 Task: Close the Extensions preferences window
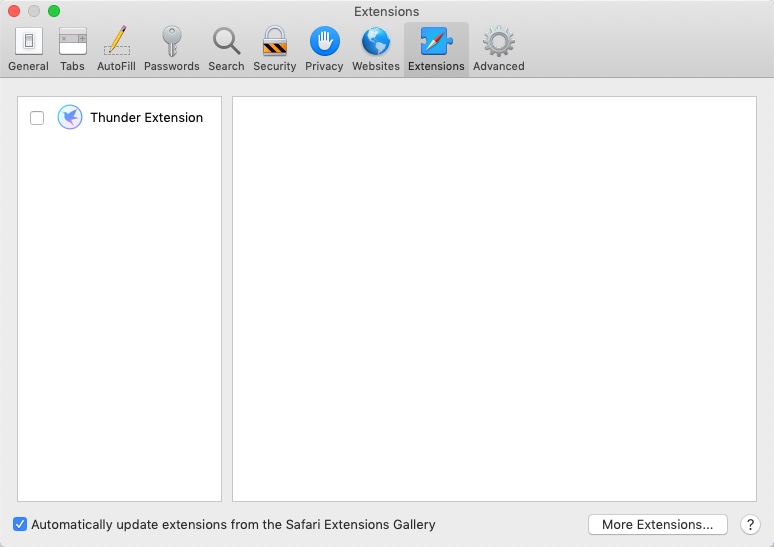click(x=14, y=11)
